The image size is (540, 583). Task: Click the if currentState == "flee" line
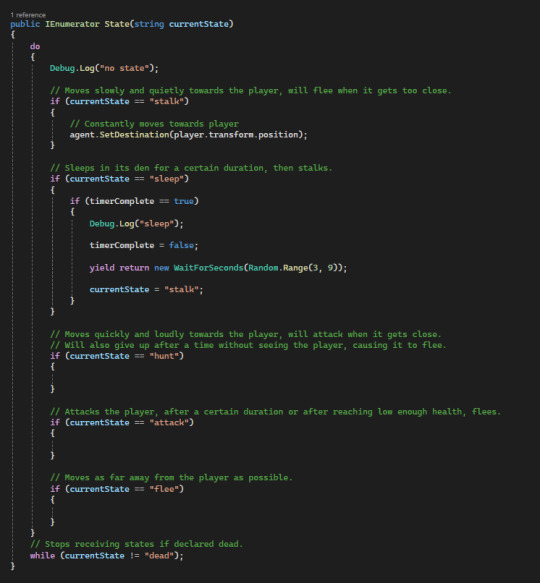pyautogui.click(x=117, y=489)
